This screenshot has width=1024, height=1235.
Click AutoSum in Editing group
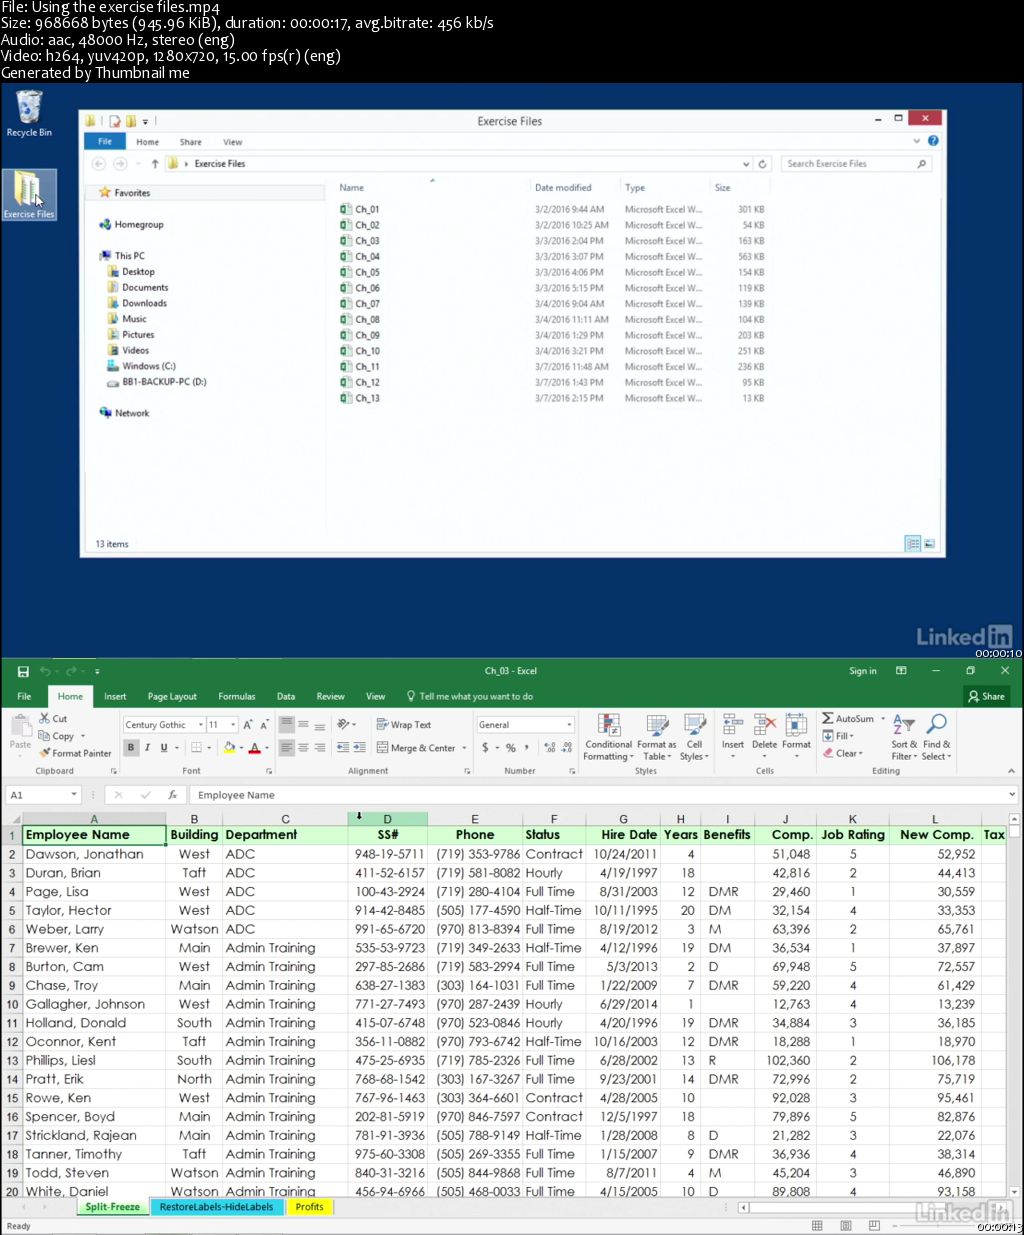coord(849,718)
